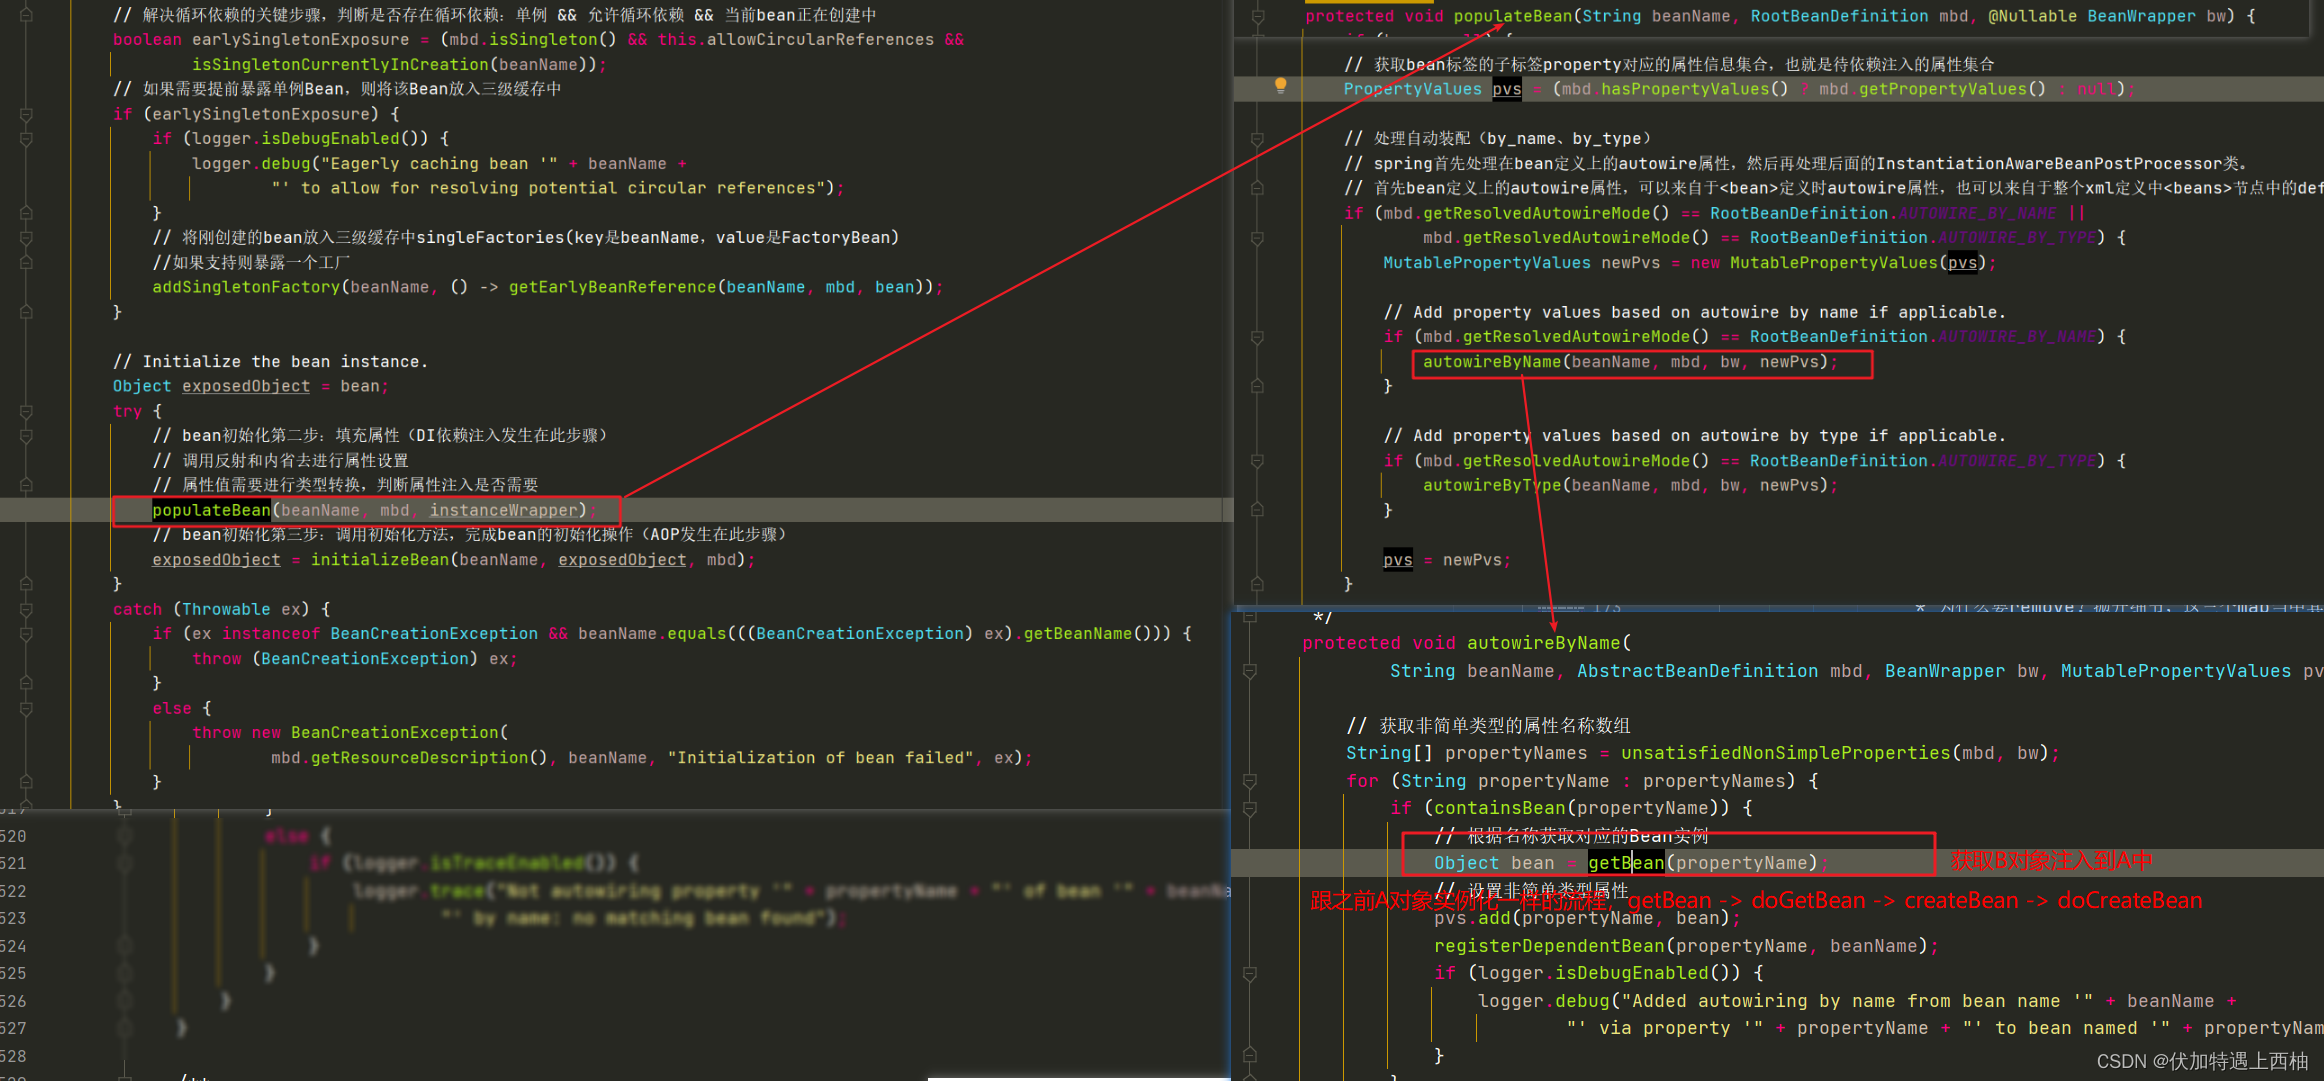Fold the 'protected void populateBean(' method marker

click(x=1258, y=16)
